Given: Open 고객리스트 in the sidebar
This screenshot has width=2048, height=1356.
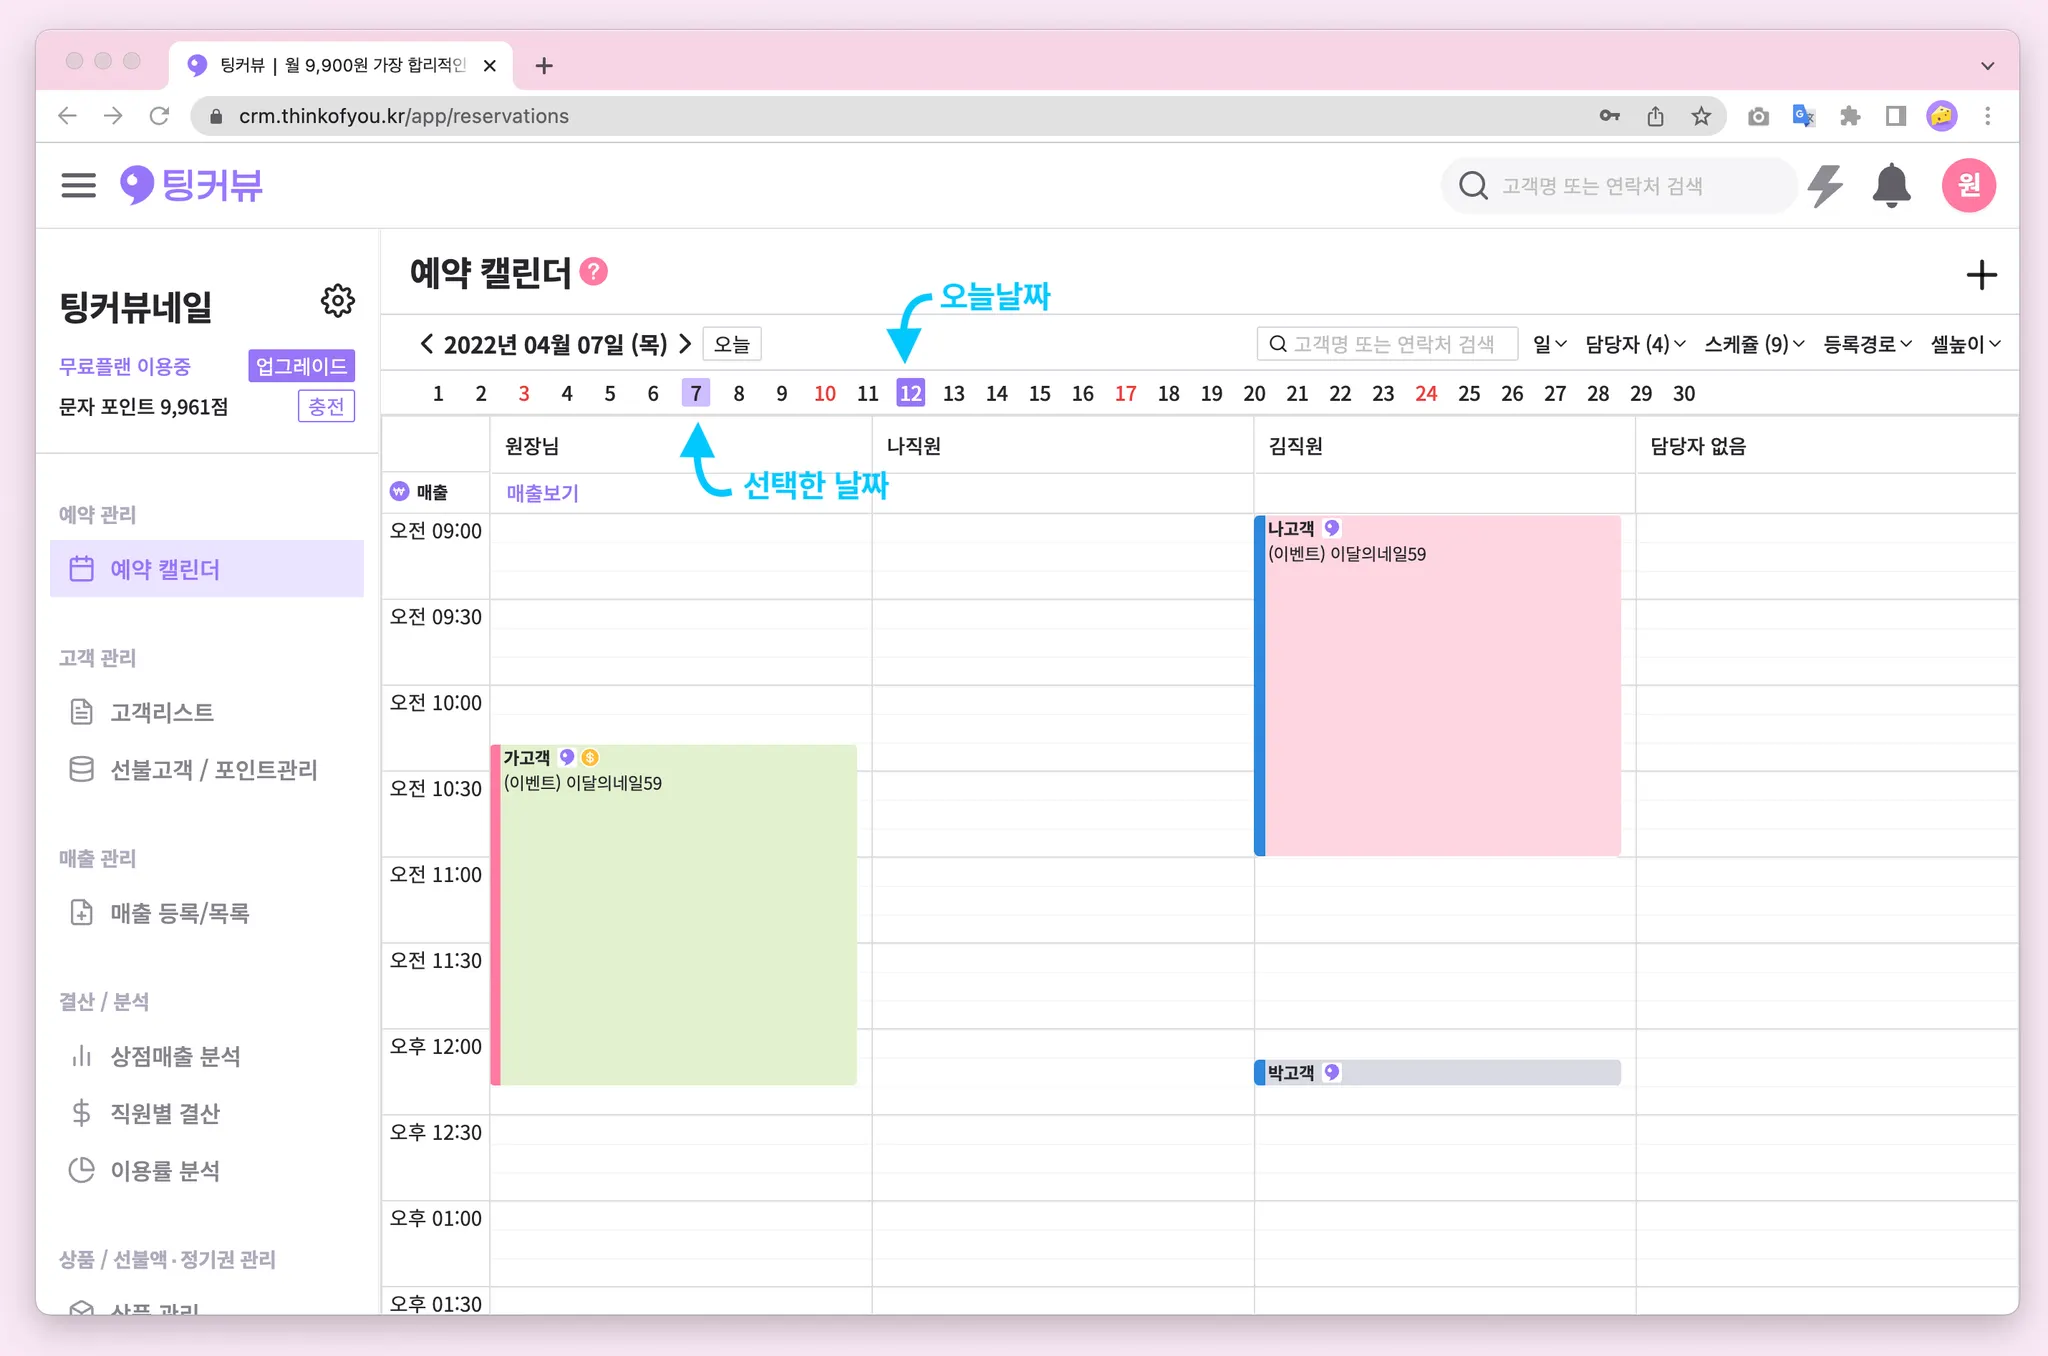Looking at the screenshot, I should point(162,712).
